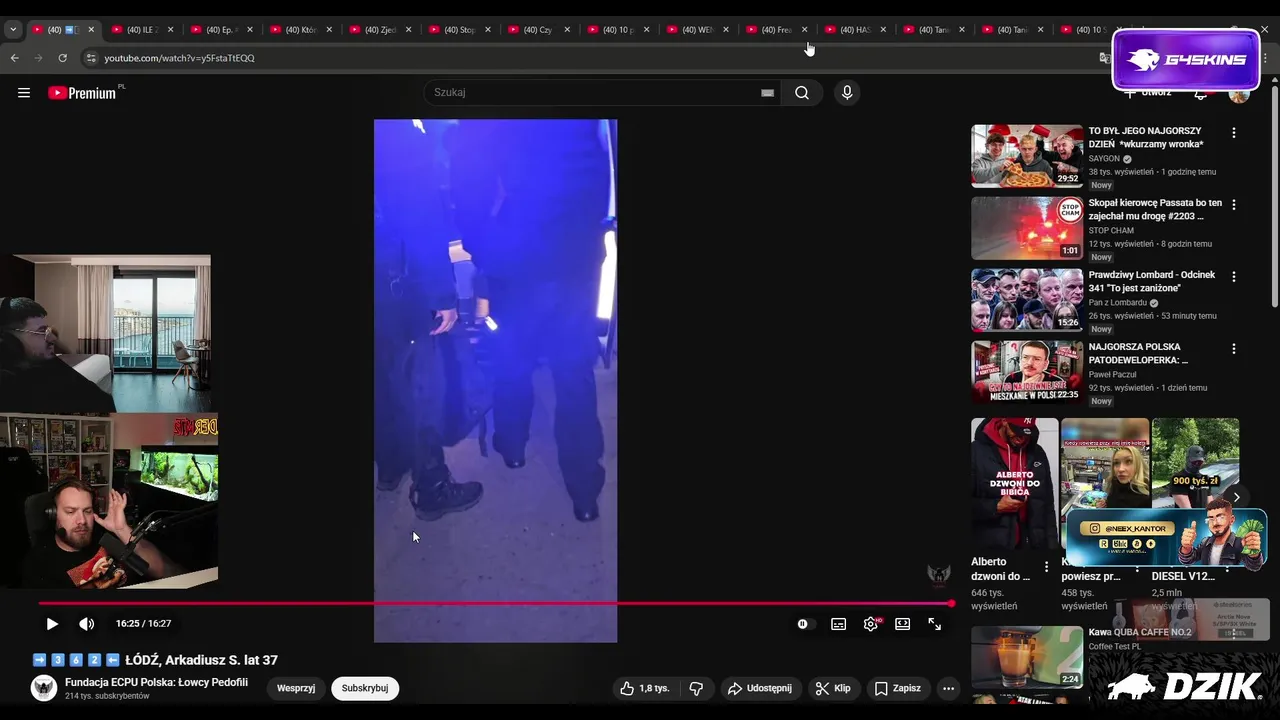Screen dimensions: 1280x720
Task: Open the YouTube hamburger guide menu
Action: point(24,93)
